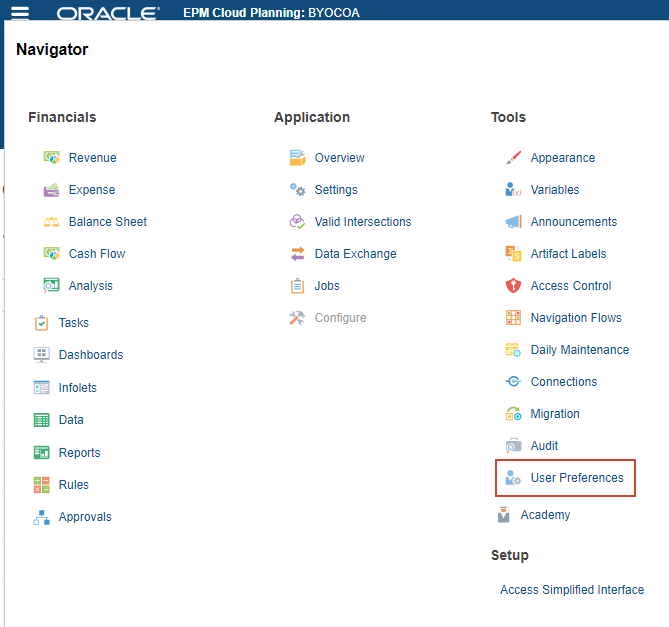
Task: Open the Academy link
Action: coord(545,515)
